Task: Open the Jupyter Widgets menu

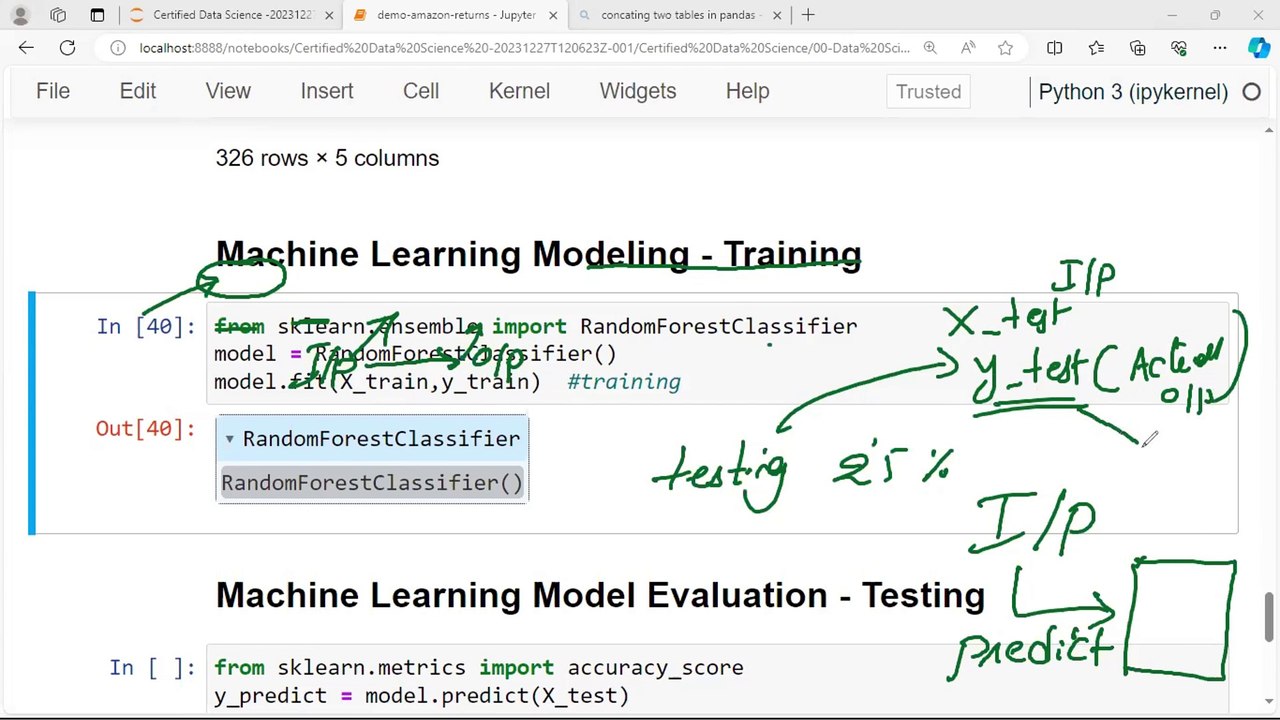Action: coord(638,91)
